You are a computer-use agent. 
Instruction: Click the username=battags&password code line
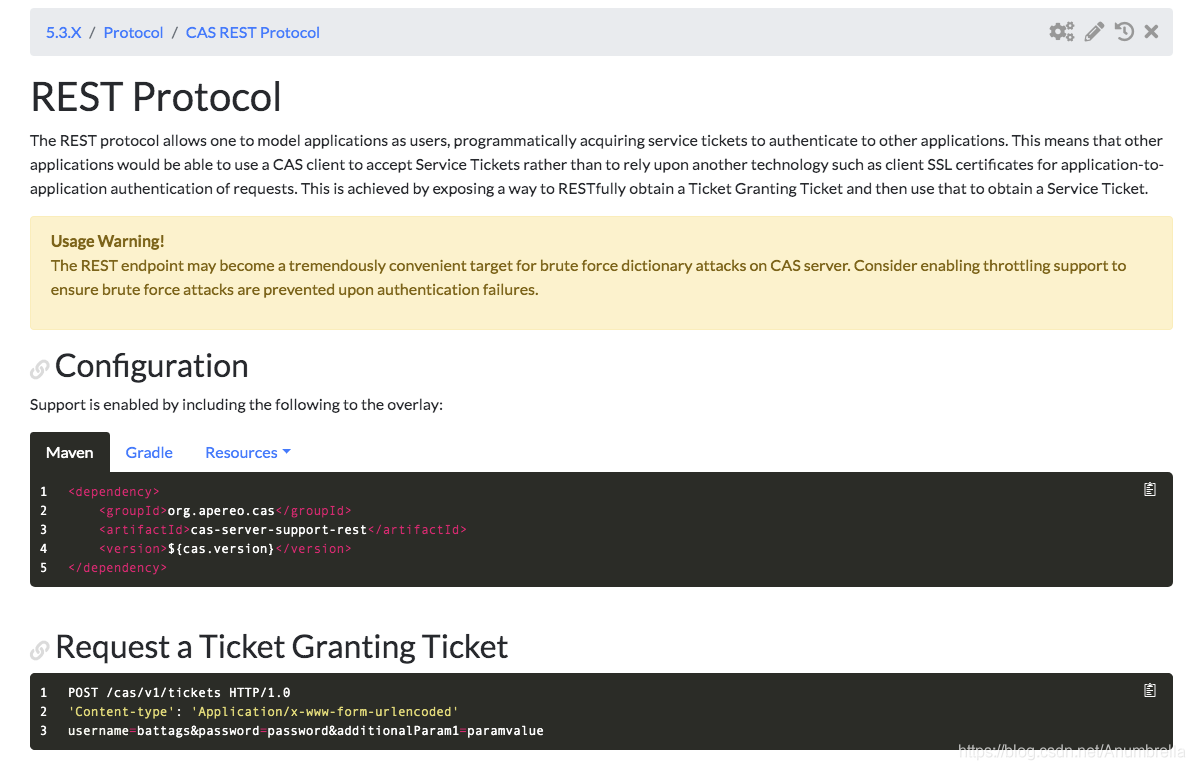point(306,731)
